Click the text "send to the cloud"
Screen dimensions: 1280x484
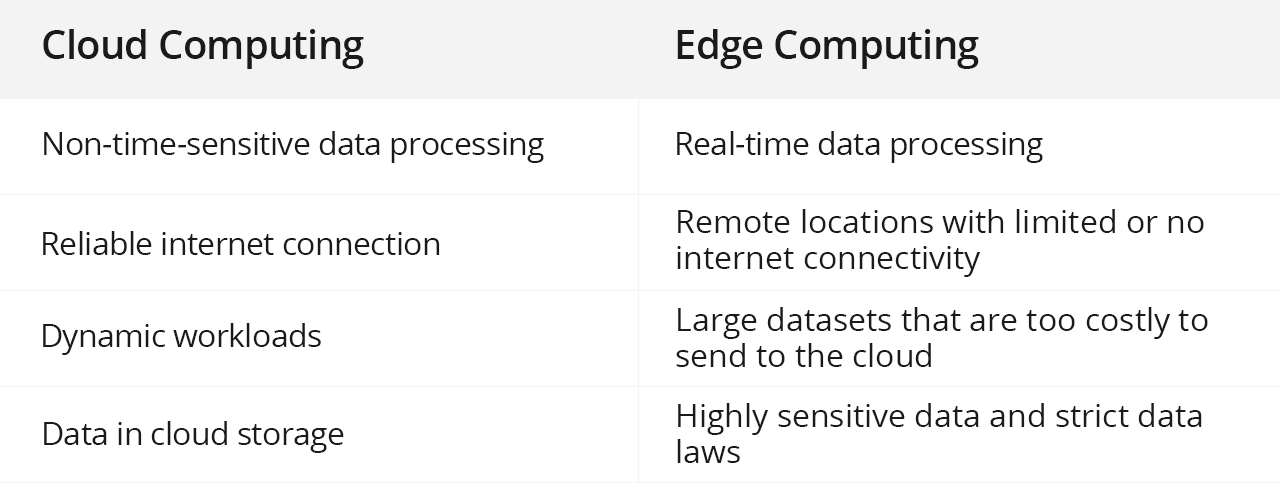point(803,356)
